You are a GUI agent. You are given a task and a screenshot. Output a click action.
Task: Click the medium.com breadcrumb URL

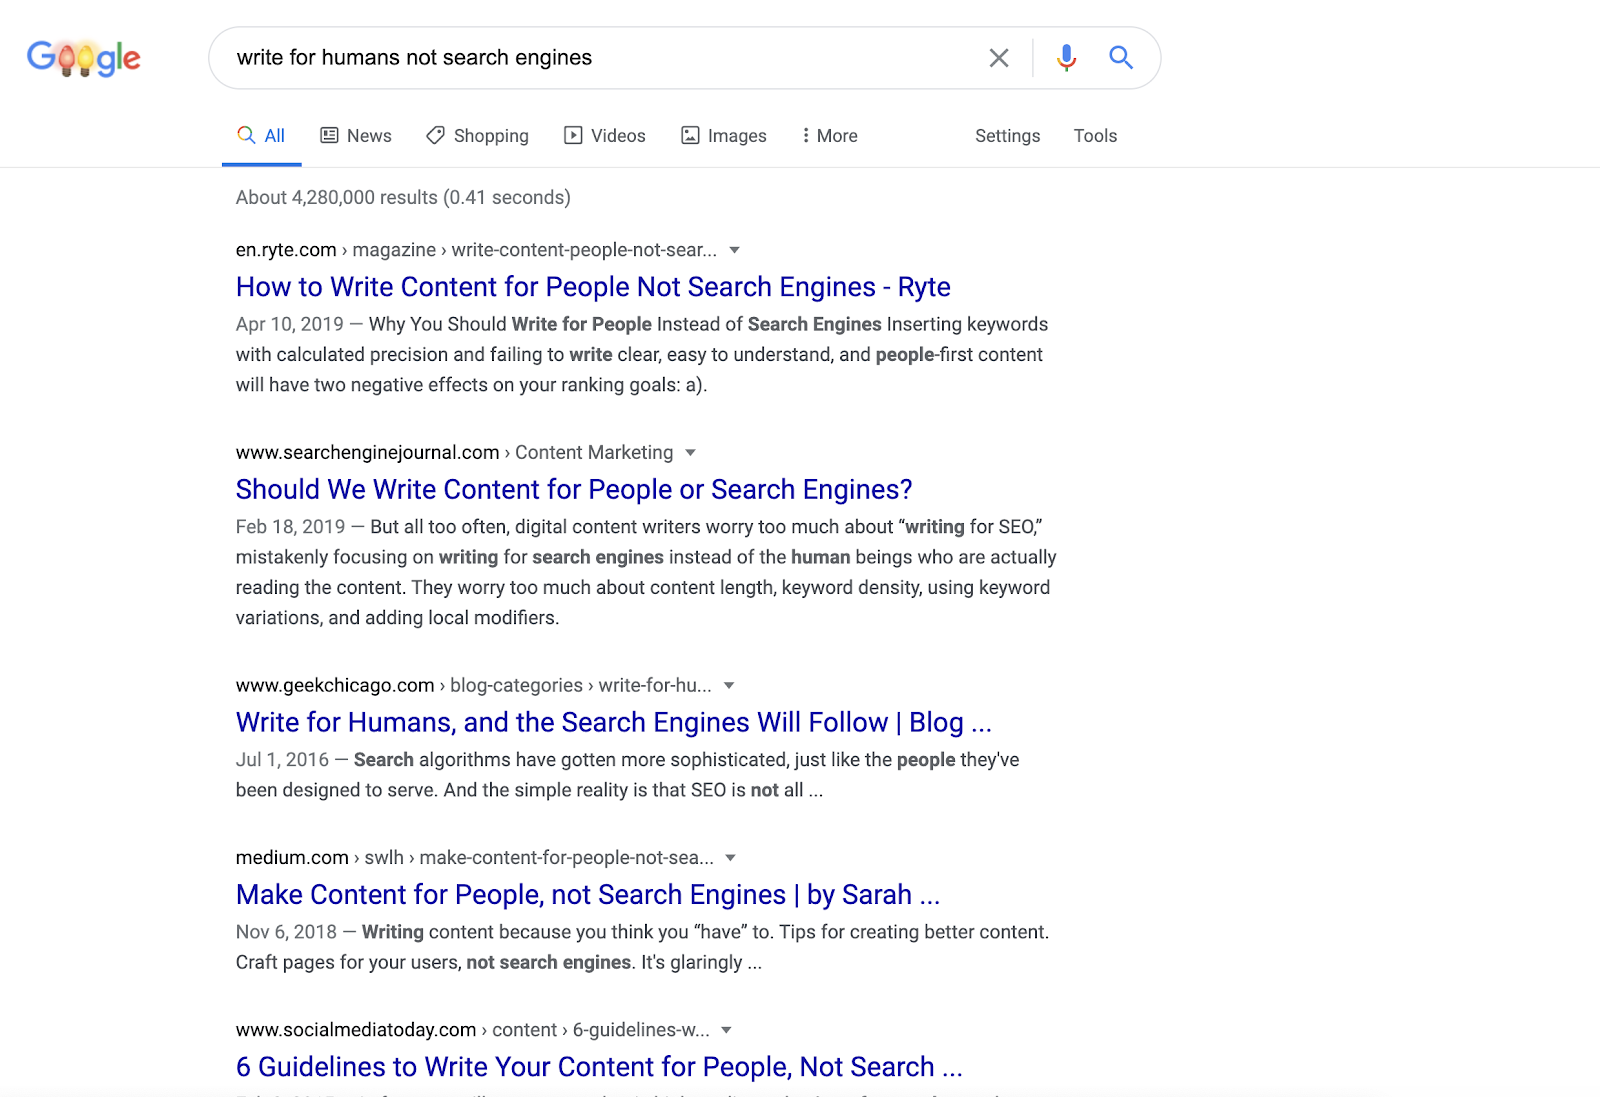[475, 858]
